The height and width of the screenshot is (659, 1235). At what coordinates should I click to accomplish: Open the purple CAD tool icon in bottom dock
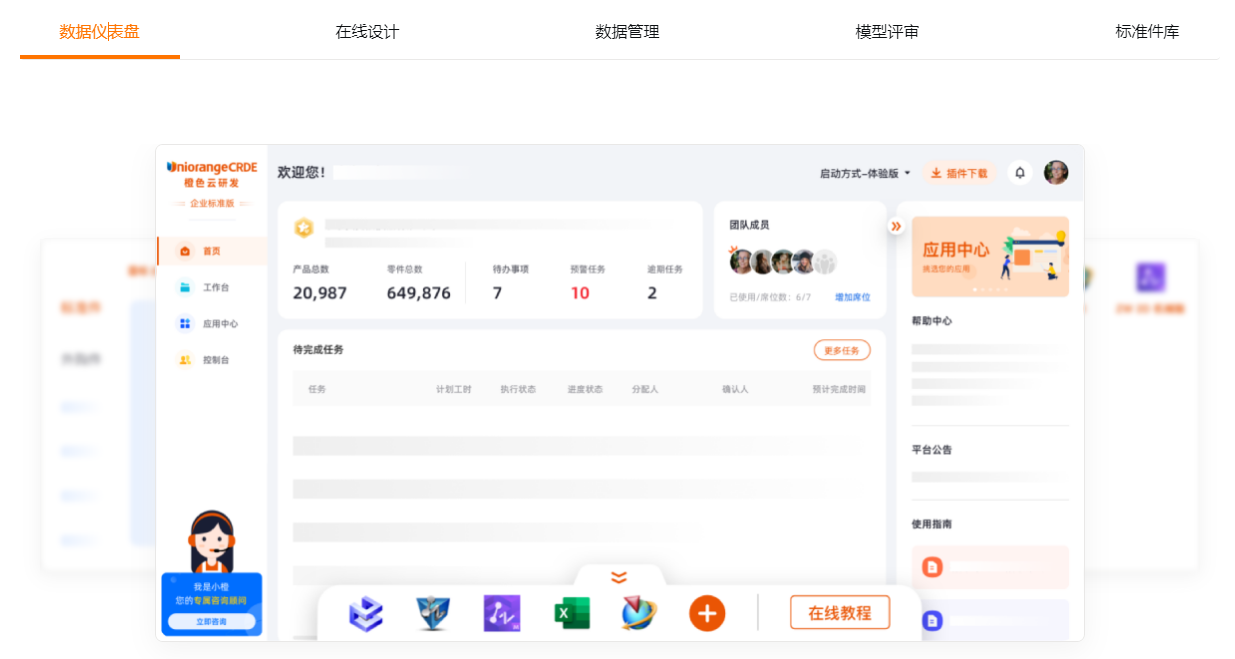point(501,612)
